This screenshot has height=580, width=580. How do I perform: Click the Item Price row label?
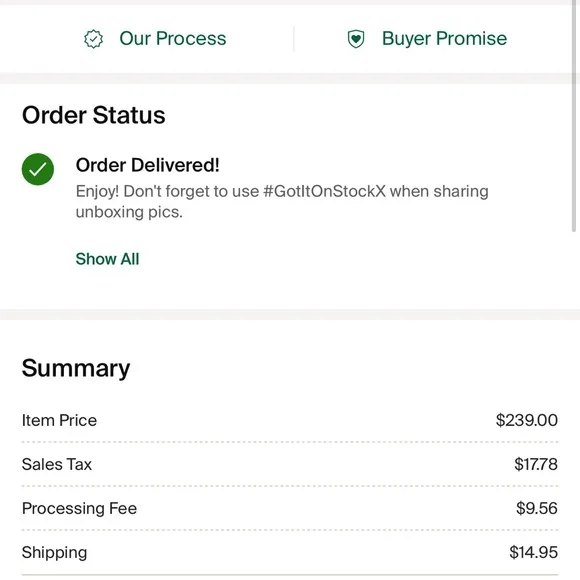[x=59, y=420]
